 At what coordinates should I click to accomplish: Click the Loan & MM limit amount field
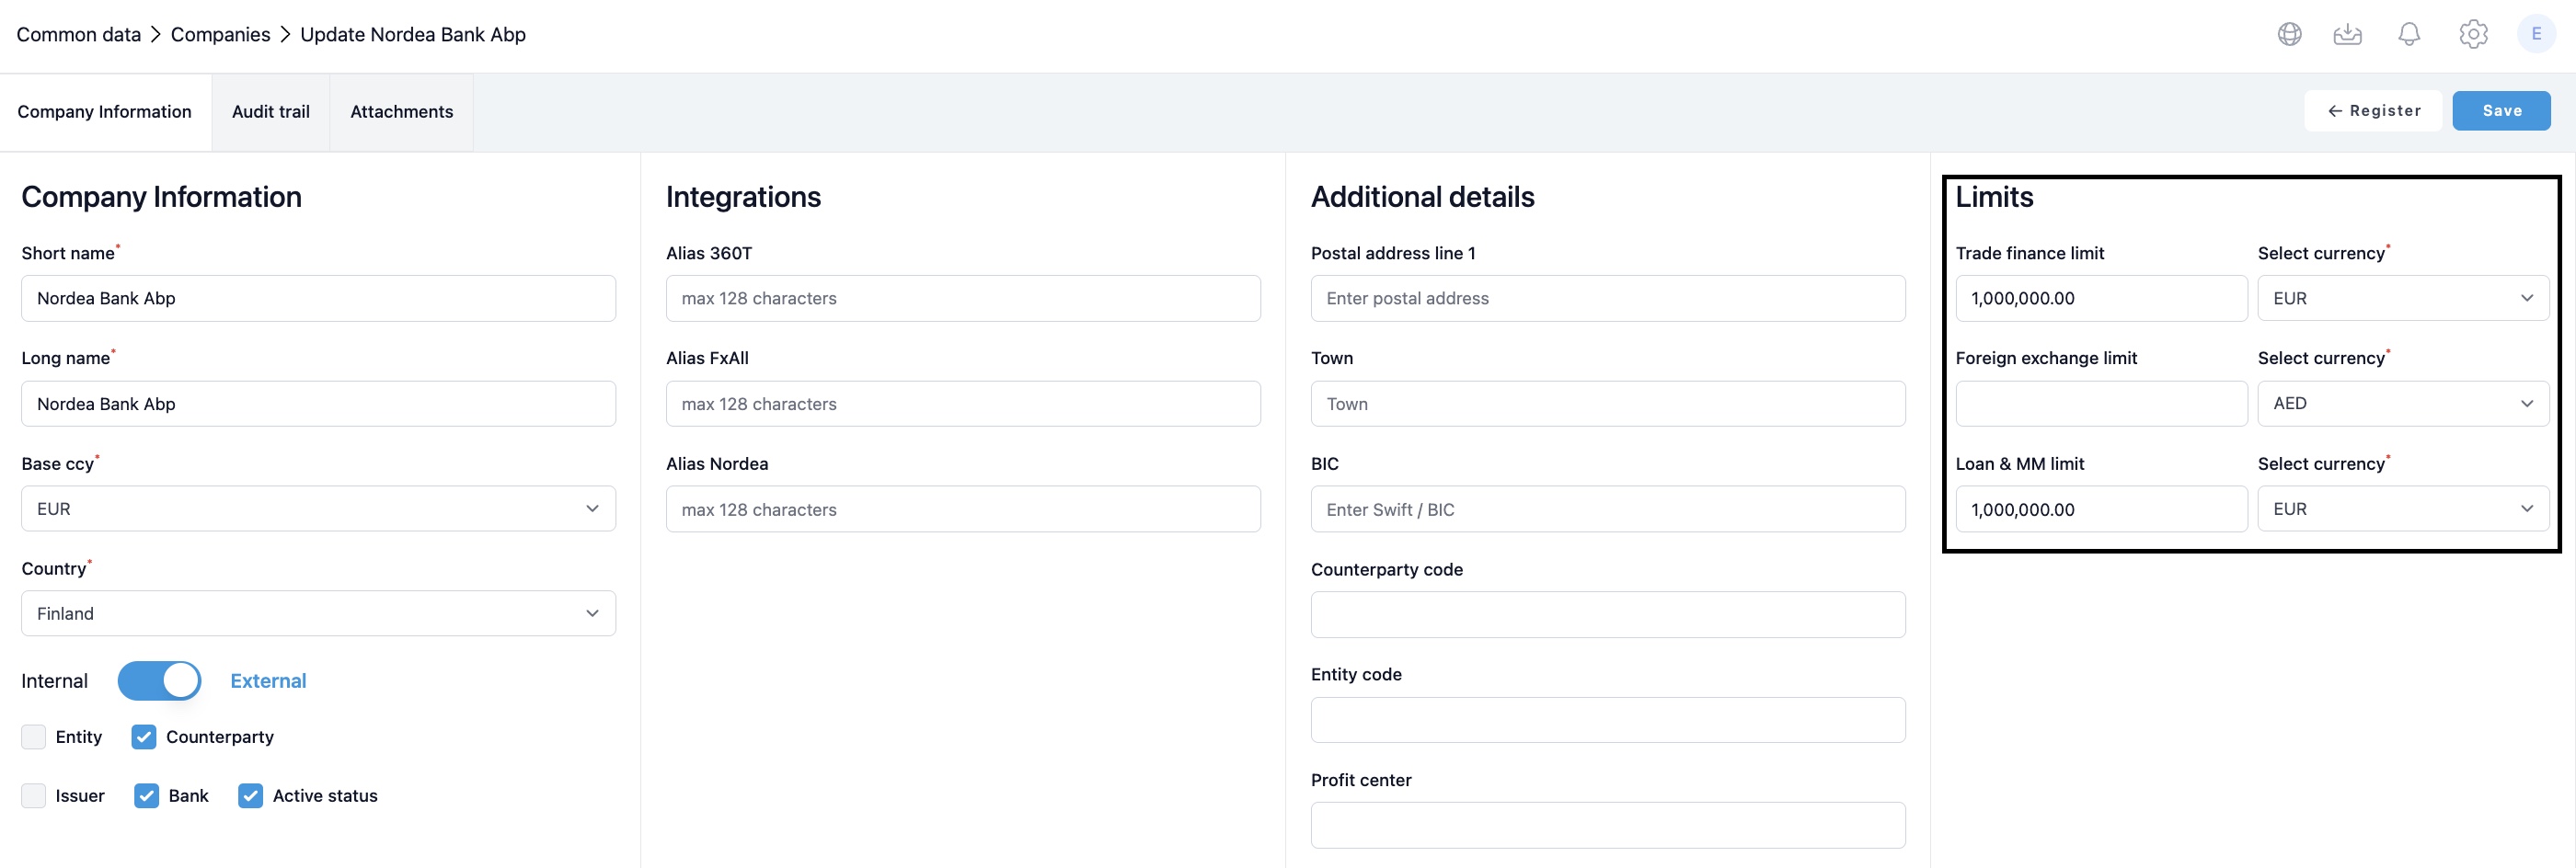[2101, 509]
